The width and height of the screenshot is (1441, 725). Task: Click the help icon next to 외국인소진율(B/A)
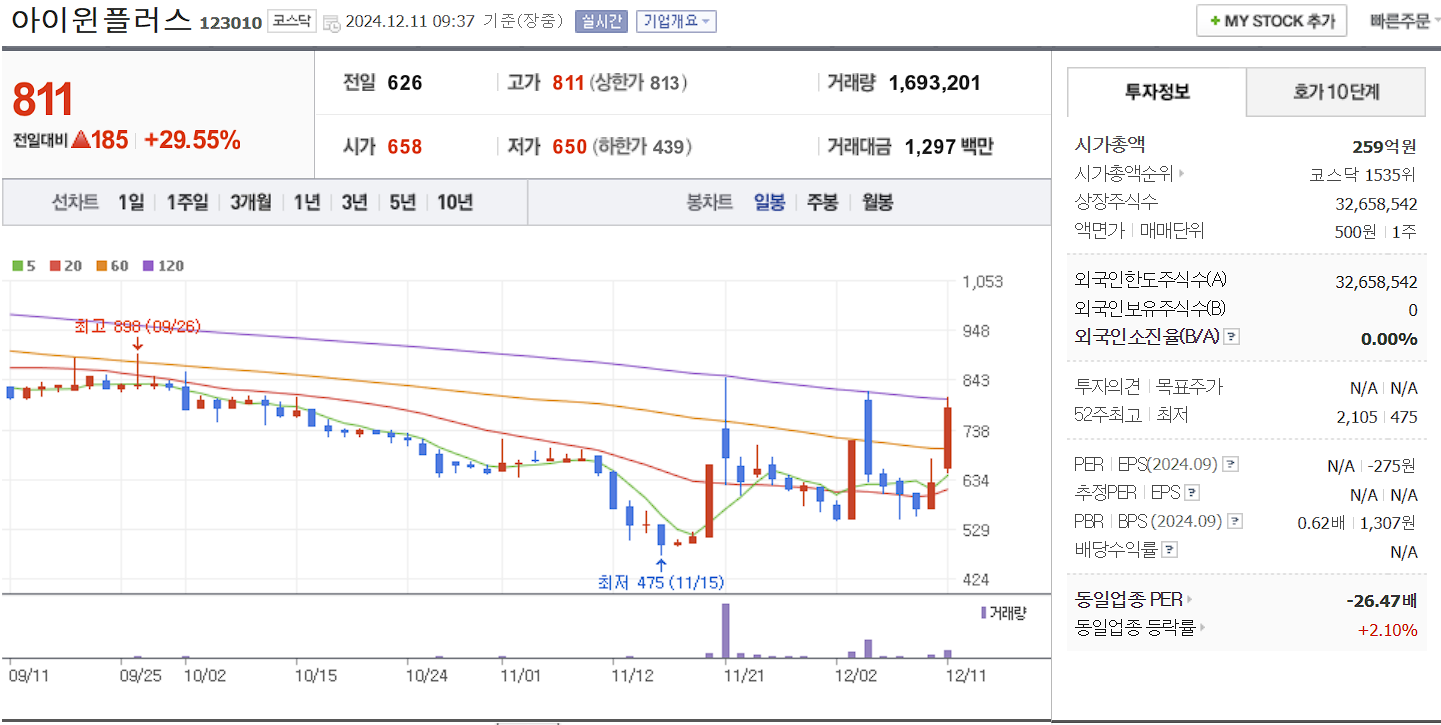coord(1232,337)
